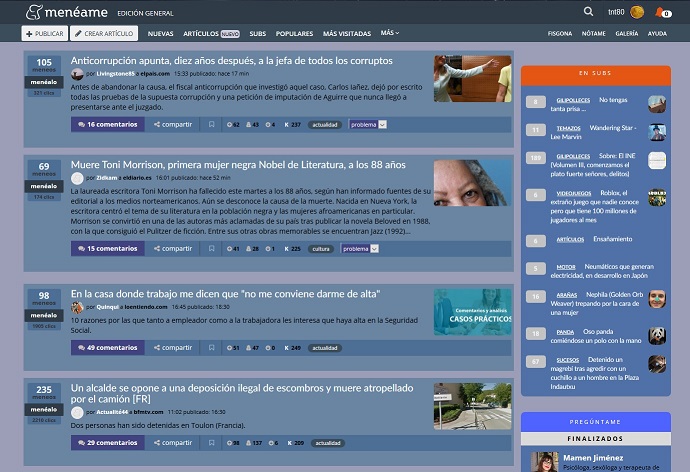Open the Toni Morrison story thumbnail
Viewport: 690px width, 472px height.
click(472, 183)
